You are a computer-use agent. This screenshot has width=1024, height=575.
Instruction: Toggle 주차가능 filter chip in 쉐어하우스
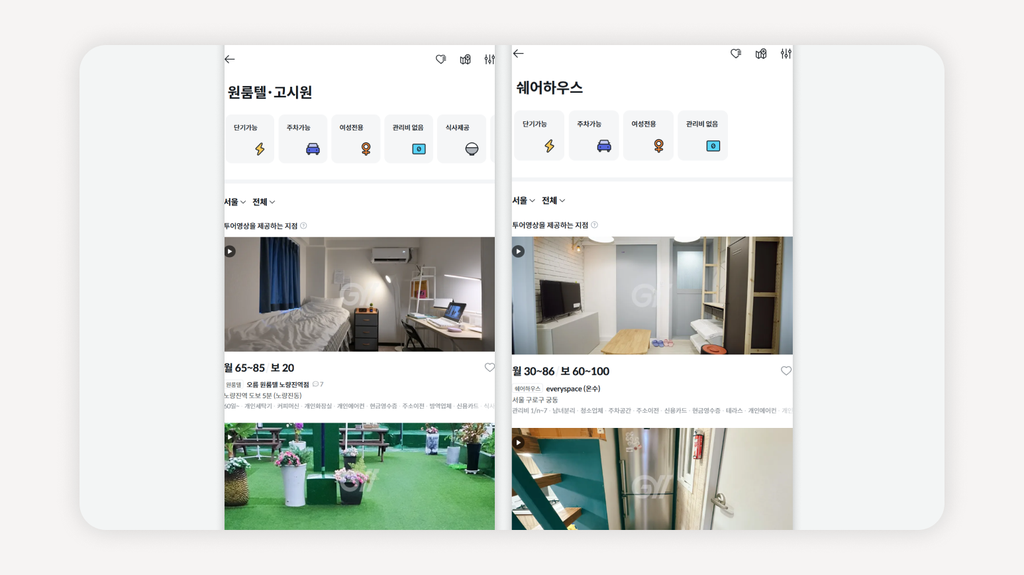594,135
